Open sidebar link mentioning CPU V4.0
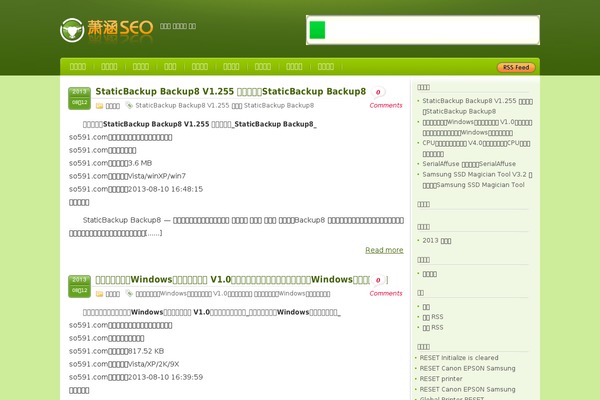 tap(476, 148)
